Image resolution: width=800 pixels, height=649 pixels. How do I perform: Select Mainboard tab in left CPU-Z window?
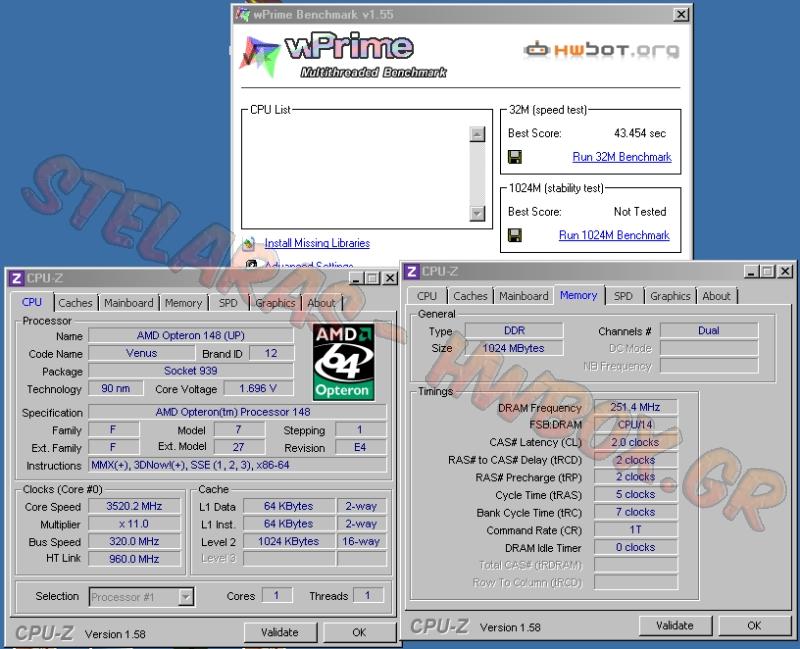(129, 303)
